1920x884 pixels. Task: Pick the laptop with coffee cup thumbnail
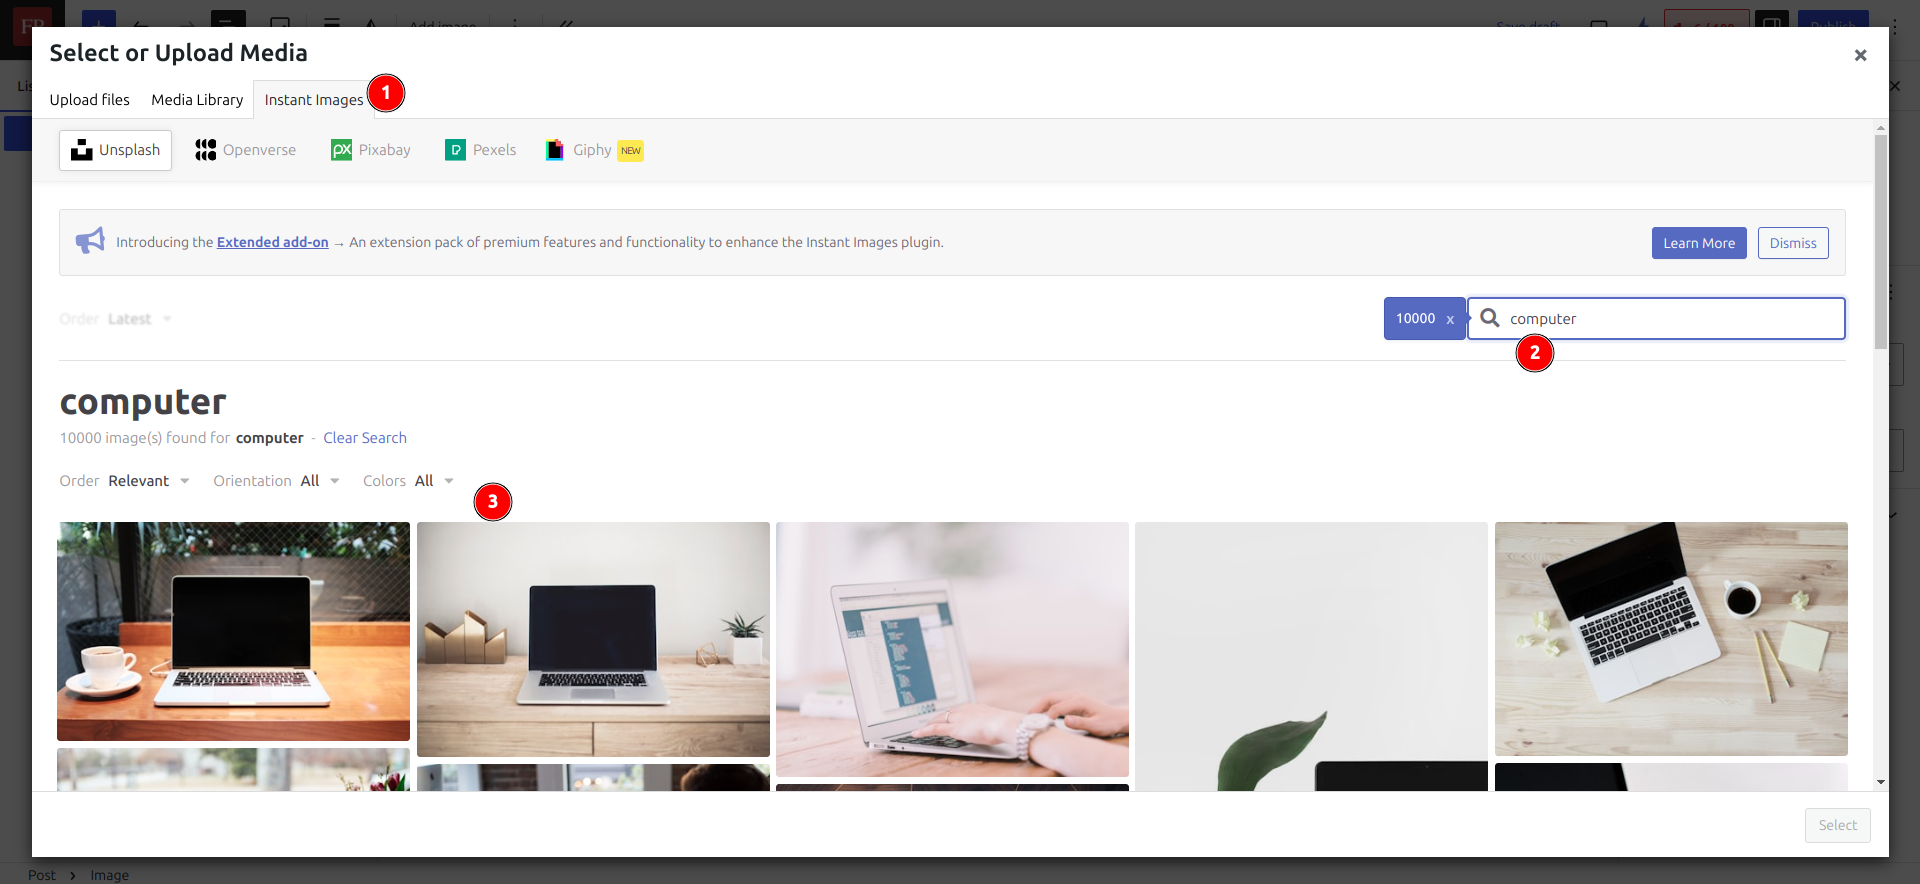[233, 631]
